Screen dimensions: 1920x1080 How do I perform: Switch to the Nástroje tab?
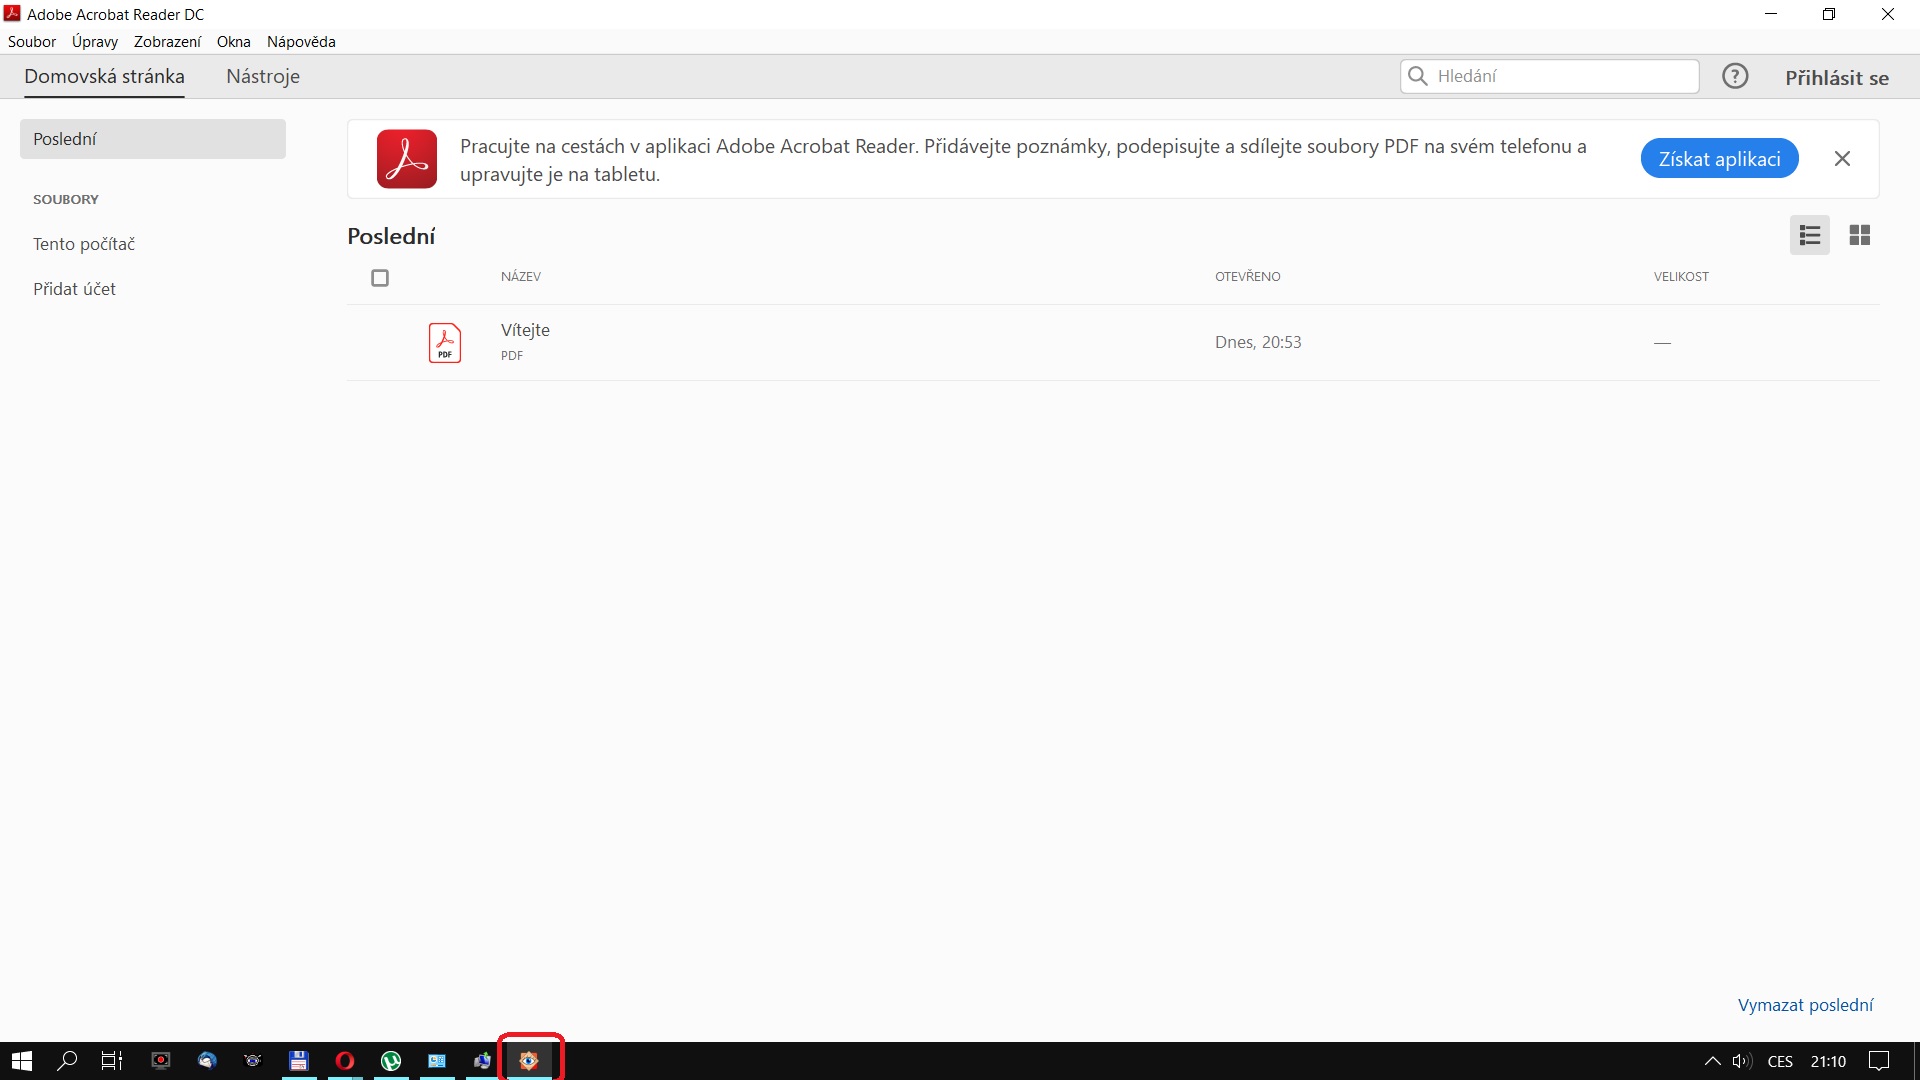[263, 77]
